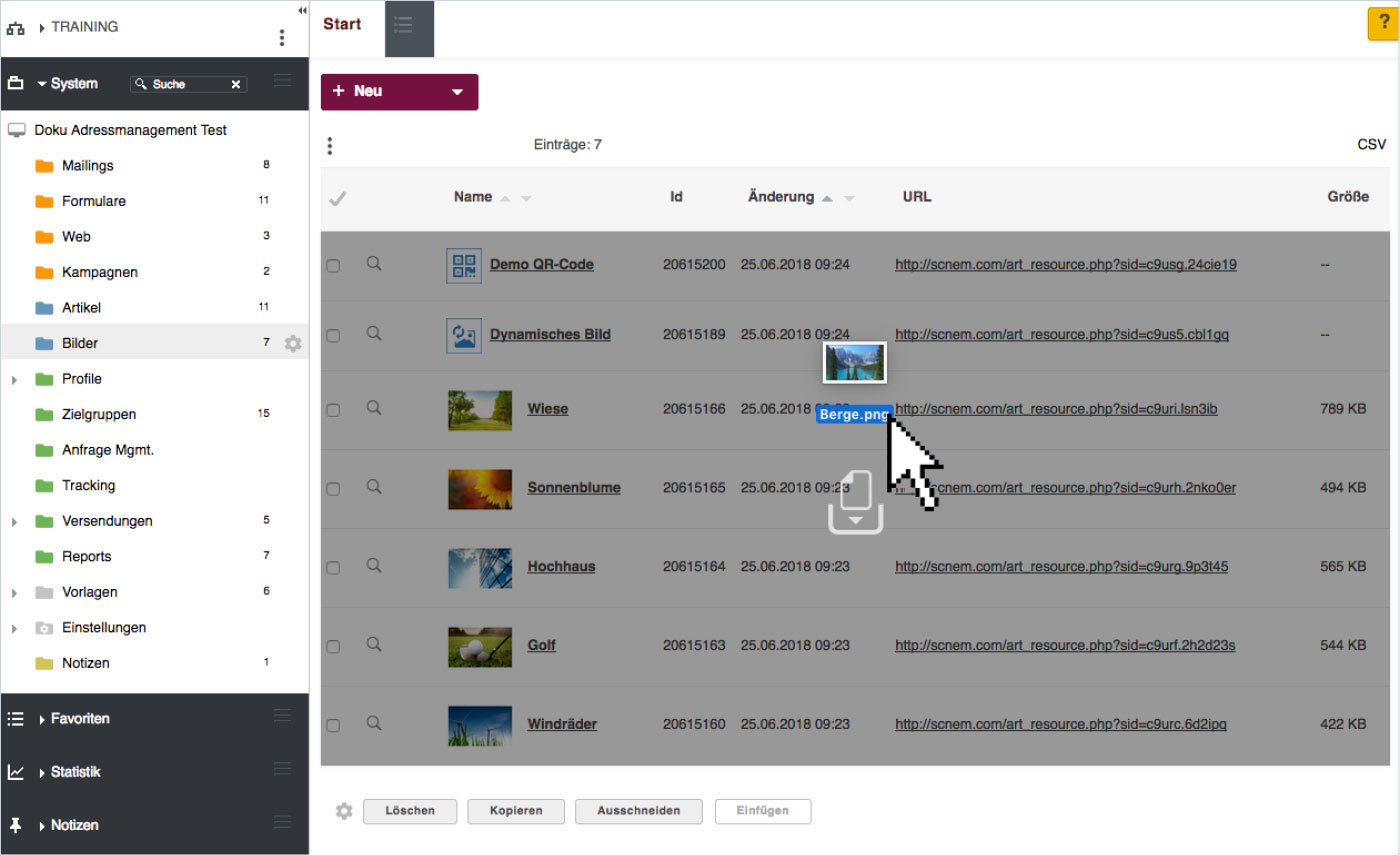Click the yellow help question mark icon
Screen dimensions: 1400x856
tap(1383, 25)
